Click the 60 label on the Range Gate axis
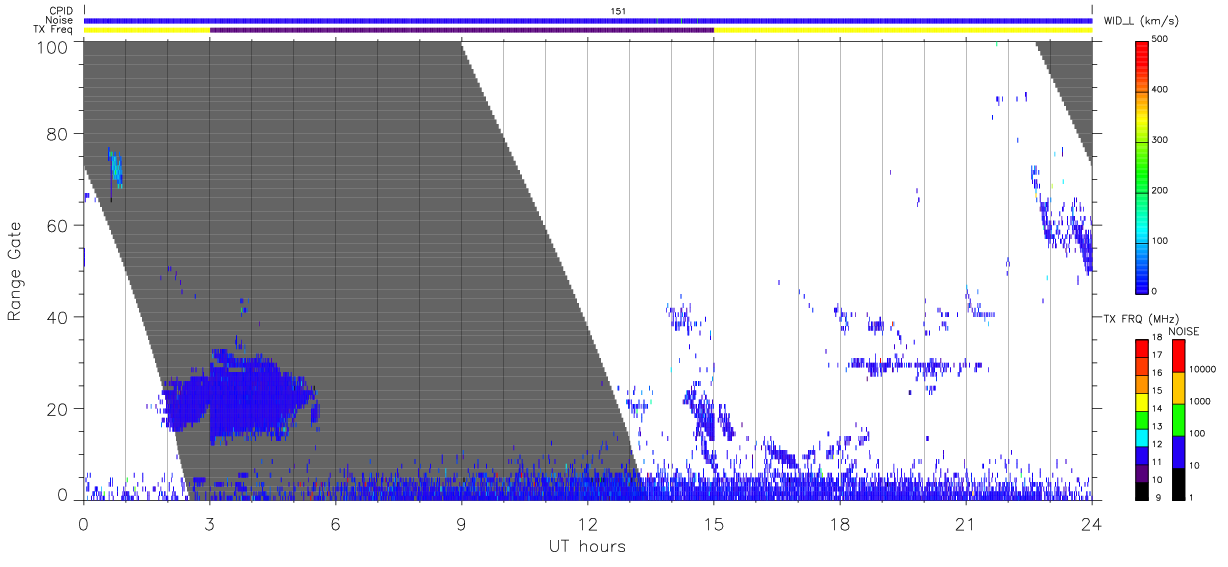The height and width of the screenshot is (567, 1228). coord(59,226)
